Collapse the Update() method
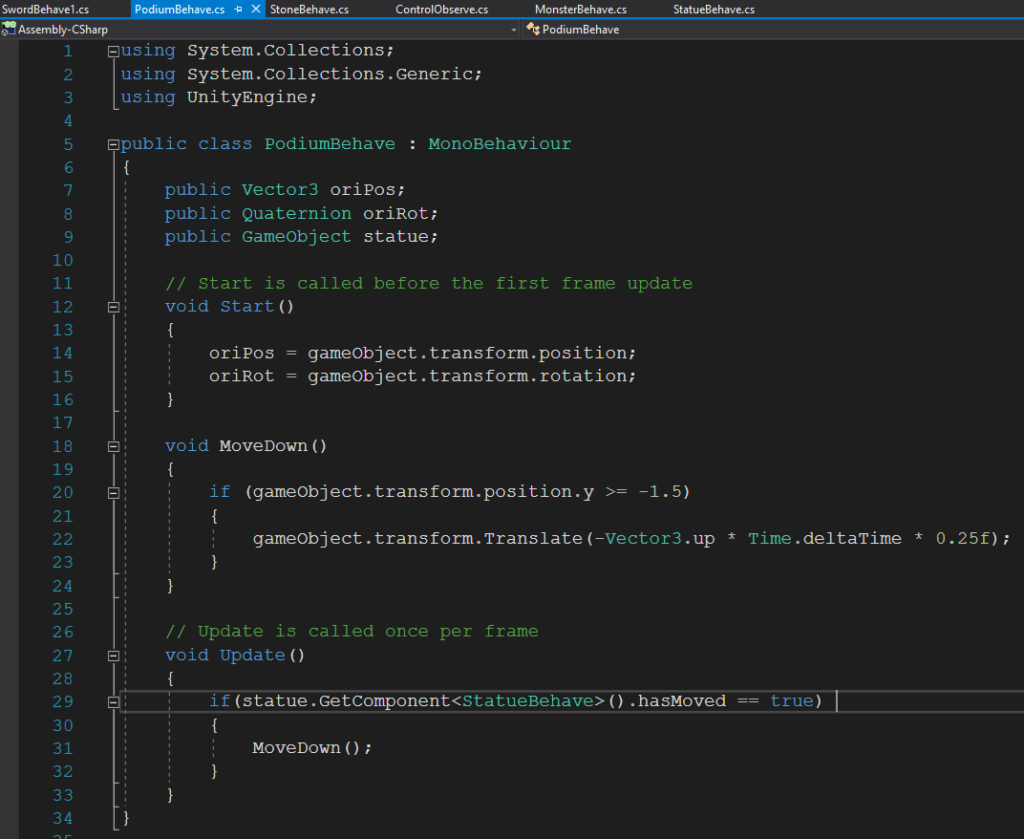Screen dimensions: 1024x839 113,656
